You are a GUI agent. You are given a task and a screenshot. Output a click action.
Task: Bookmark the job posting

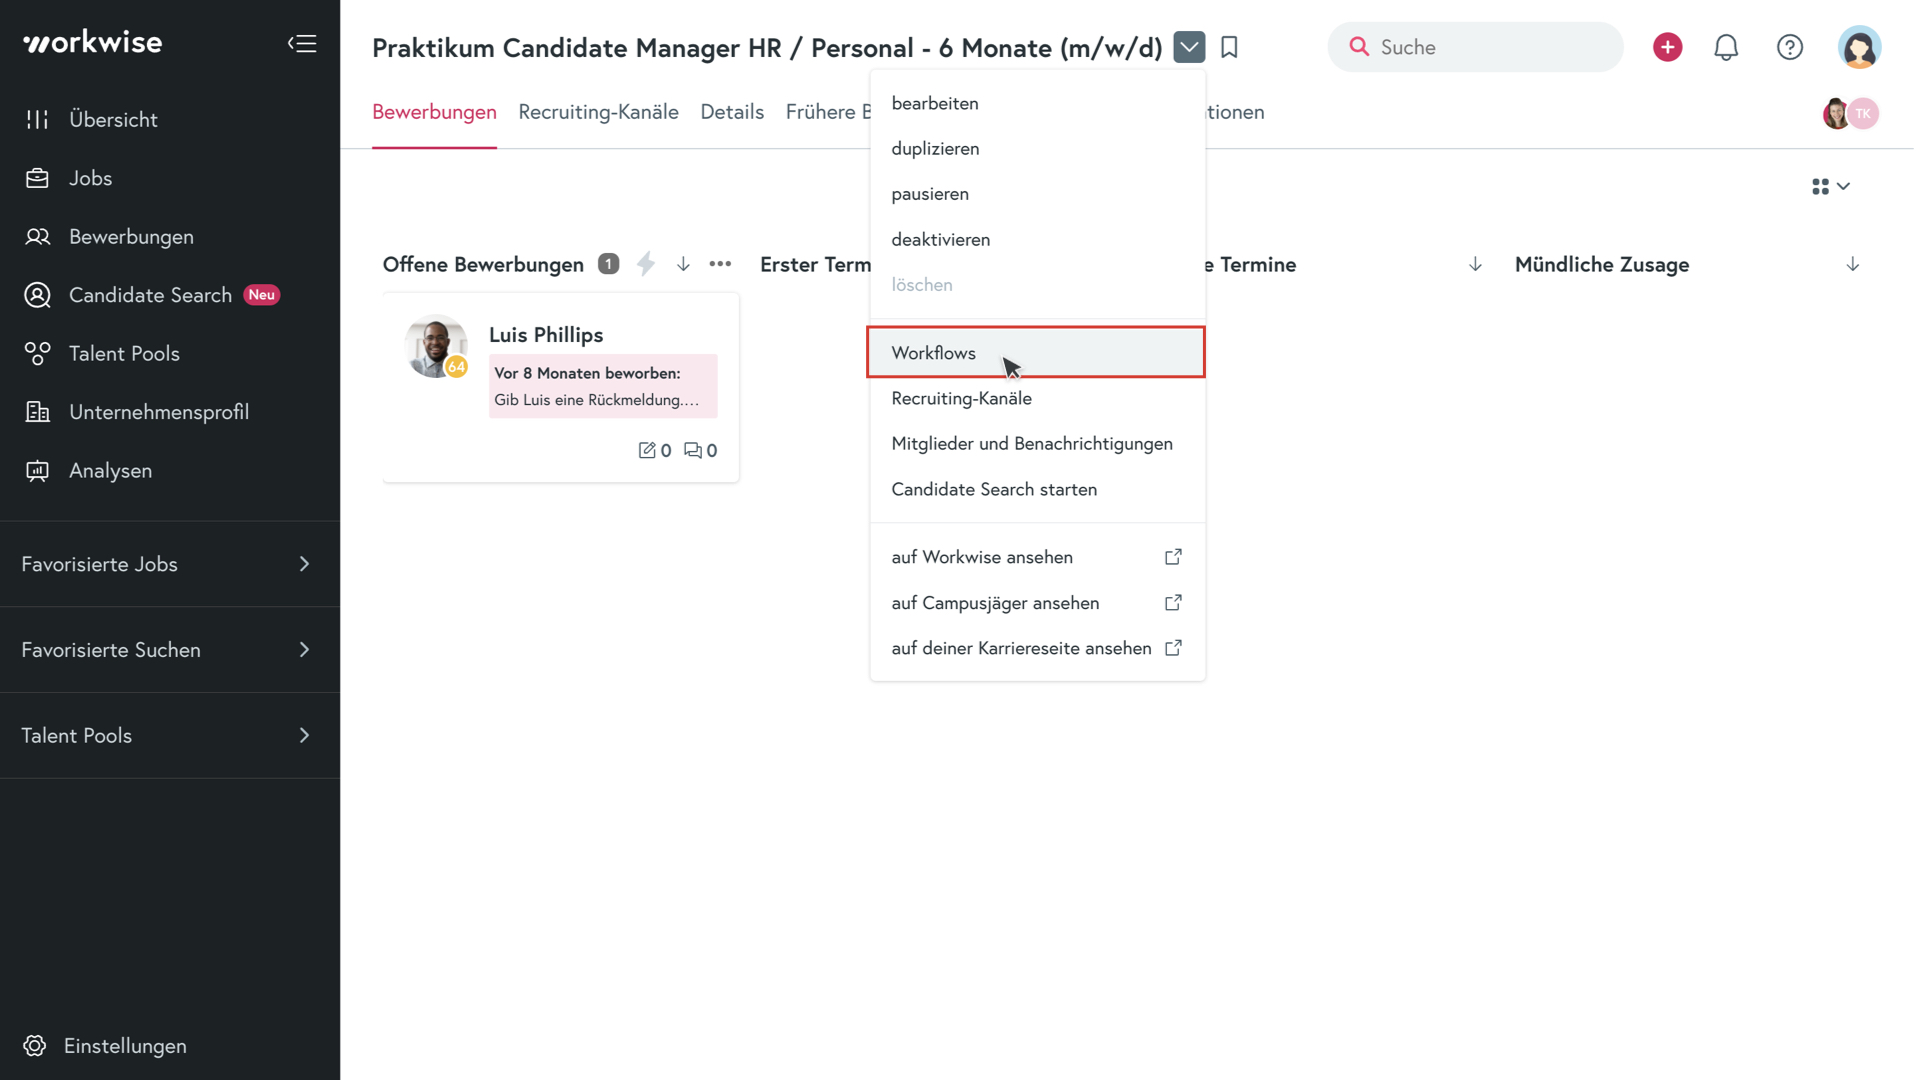(1229, 47)
